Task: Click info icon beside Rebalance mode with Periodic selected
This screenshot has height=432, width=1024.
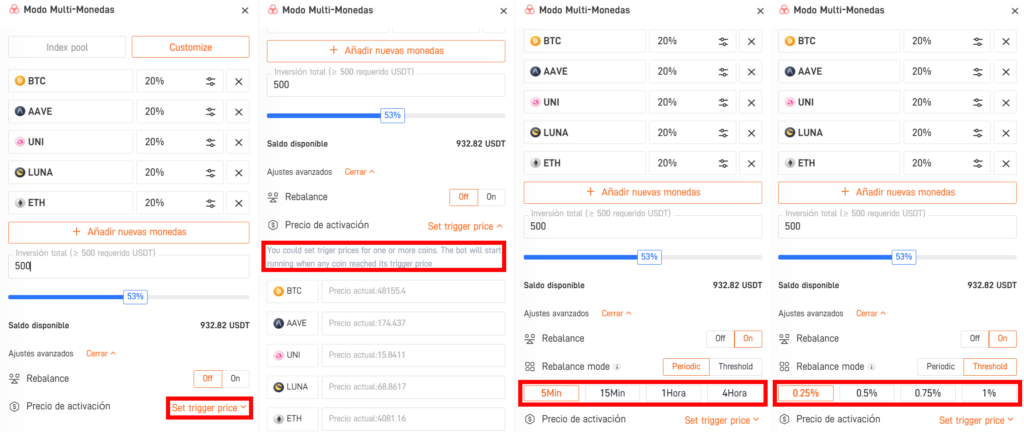Action: [617, 367]
